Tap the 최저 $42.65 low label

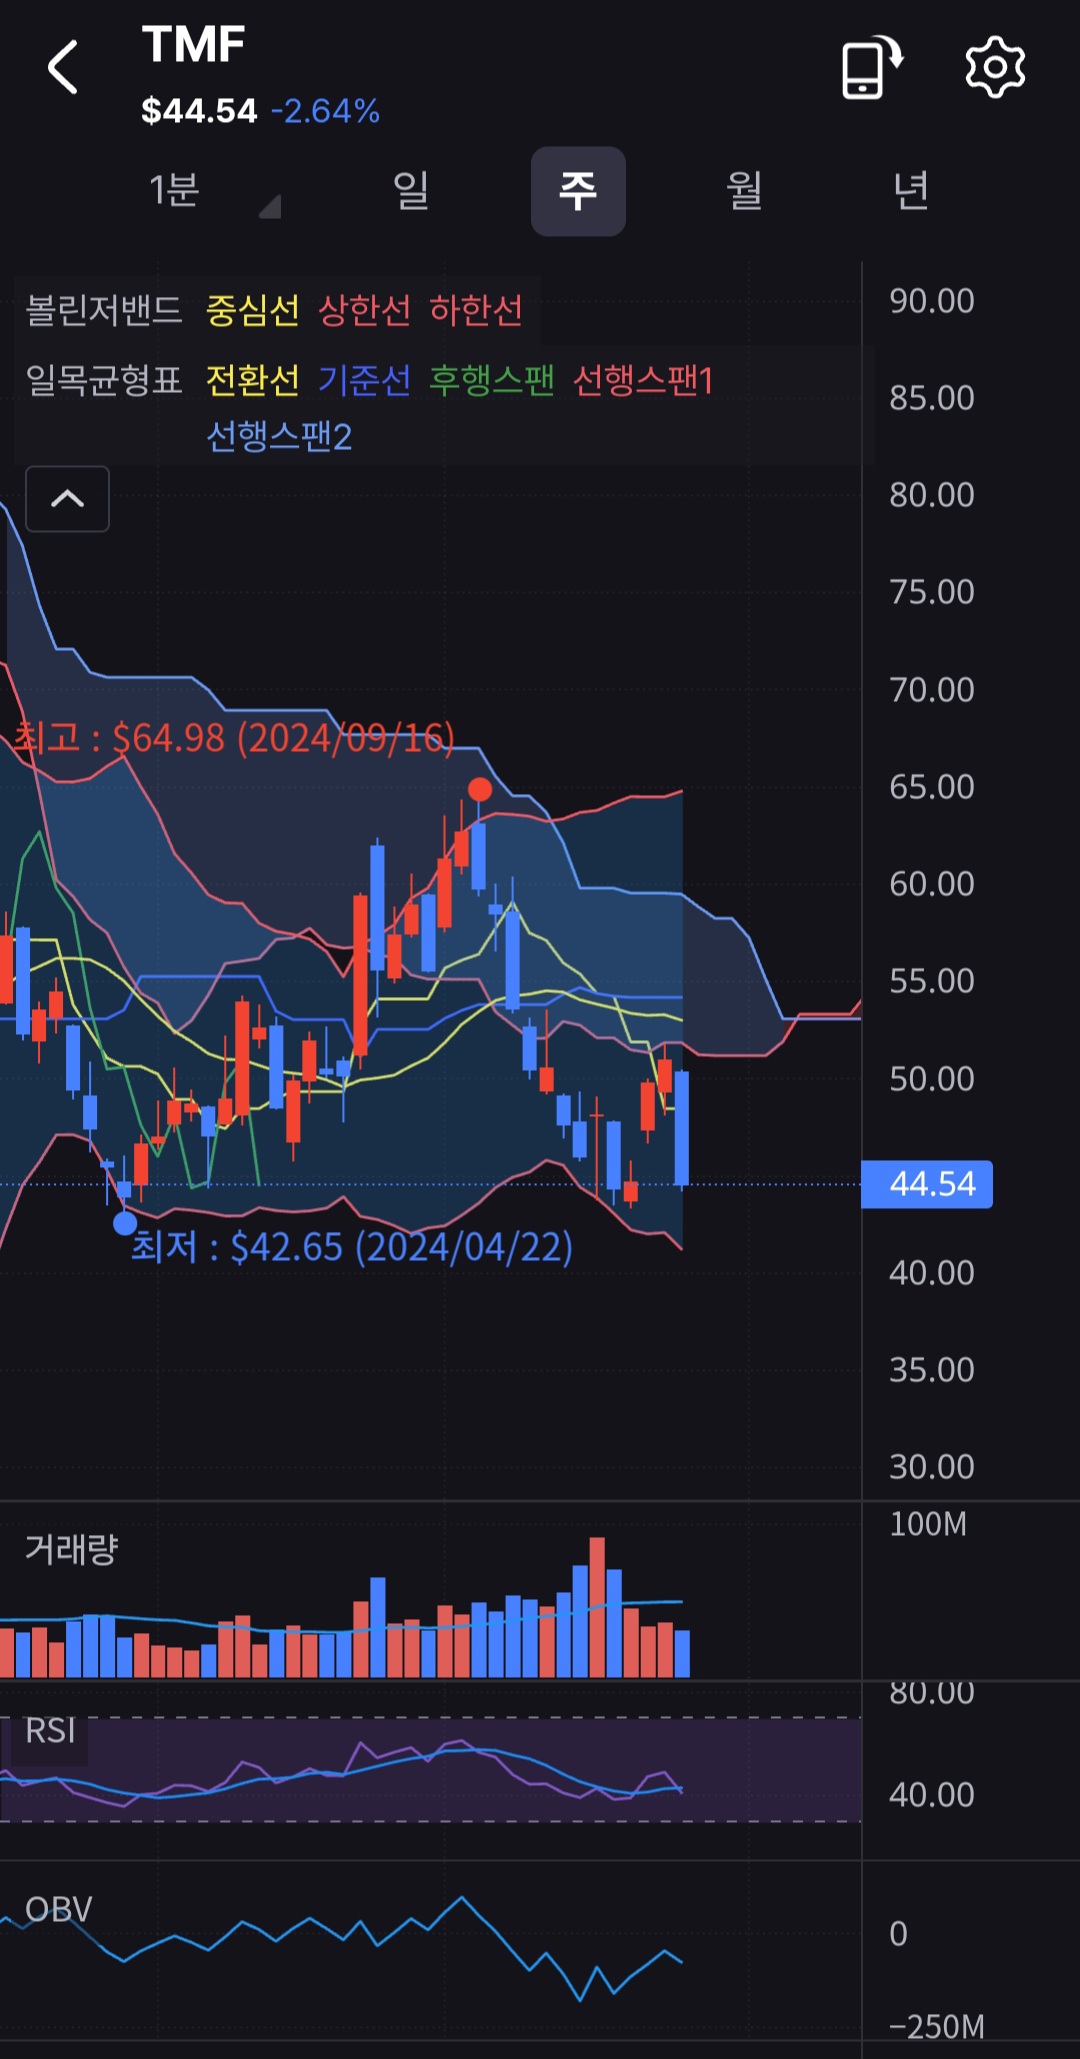[352, 1247]
